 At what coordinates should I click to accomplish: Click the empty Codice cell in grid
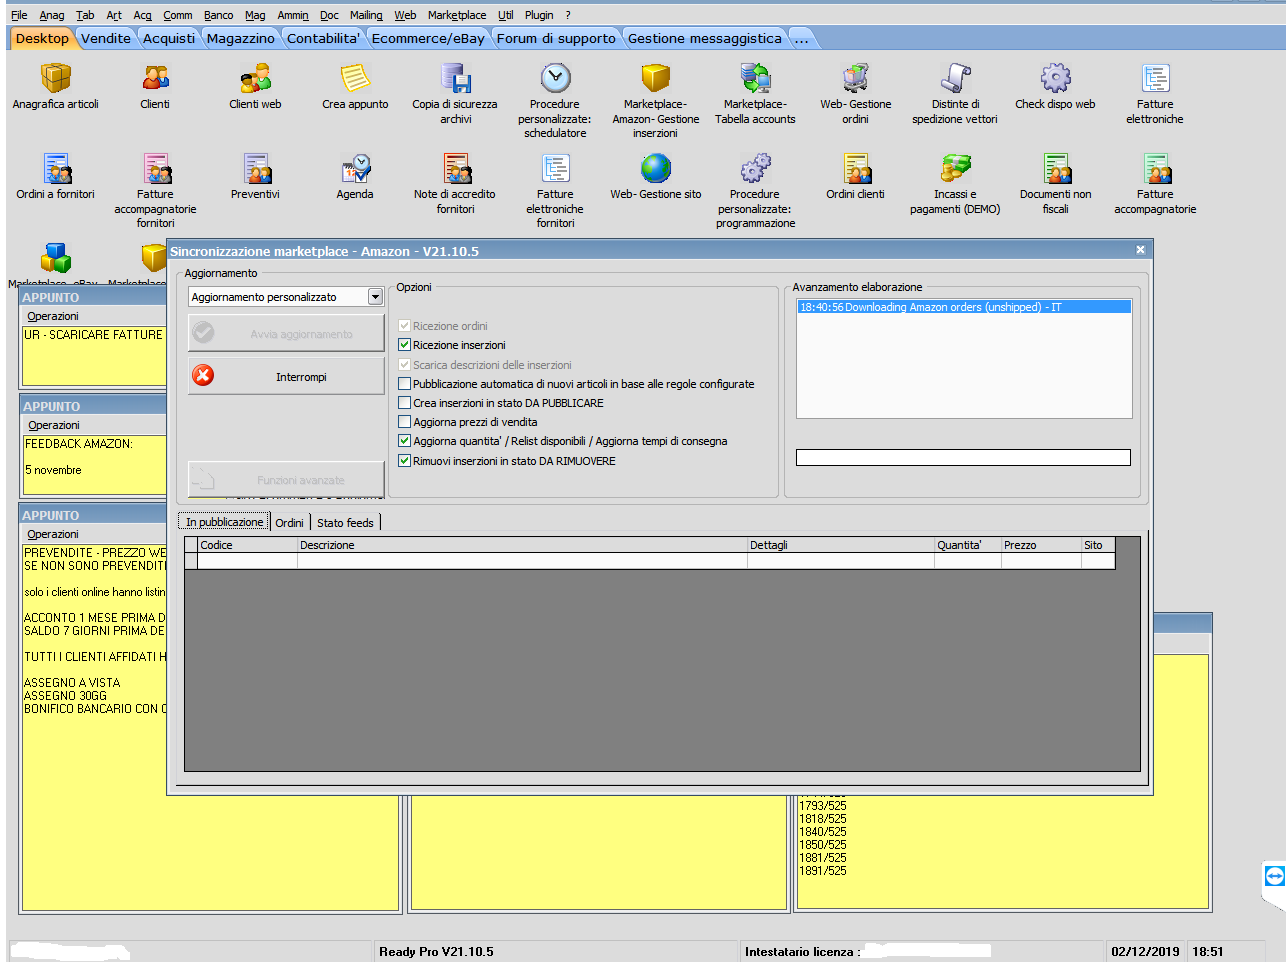click(x=247, y=561)
